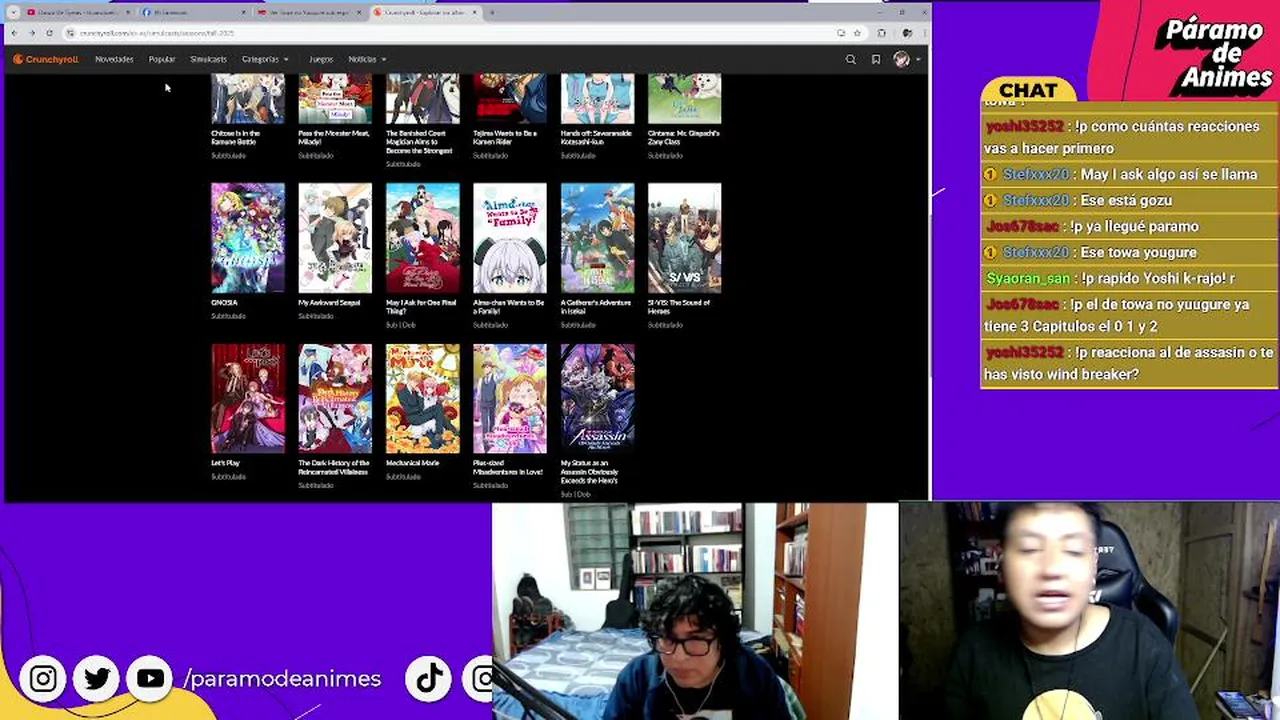Viewport: 1280px width, 720px height.
Task: Bookmark this page with star icon
Action: [857, 33]
